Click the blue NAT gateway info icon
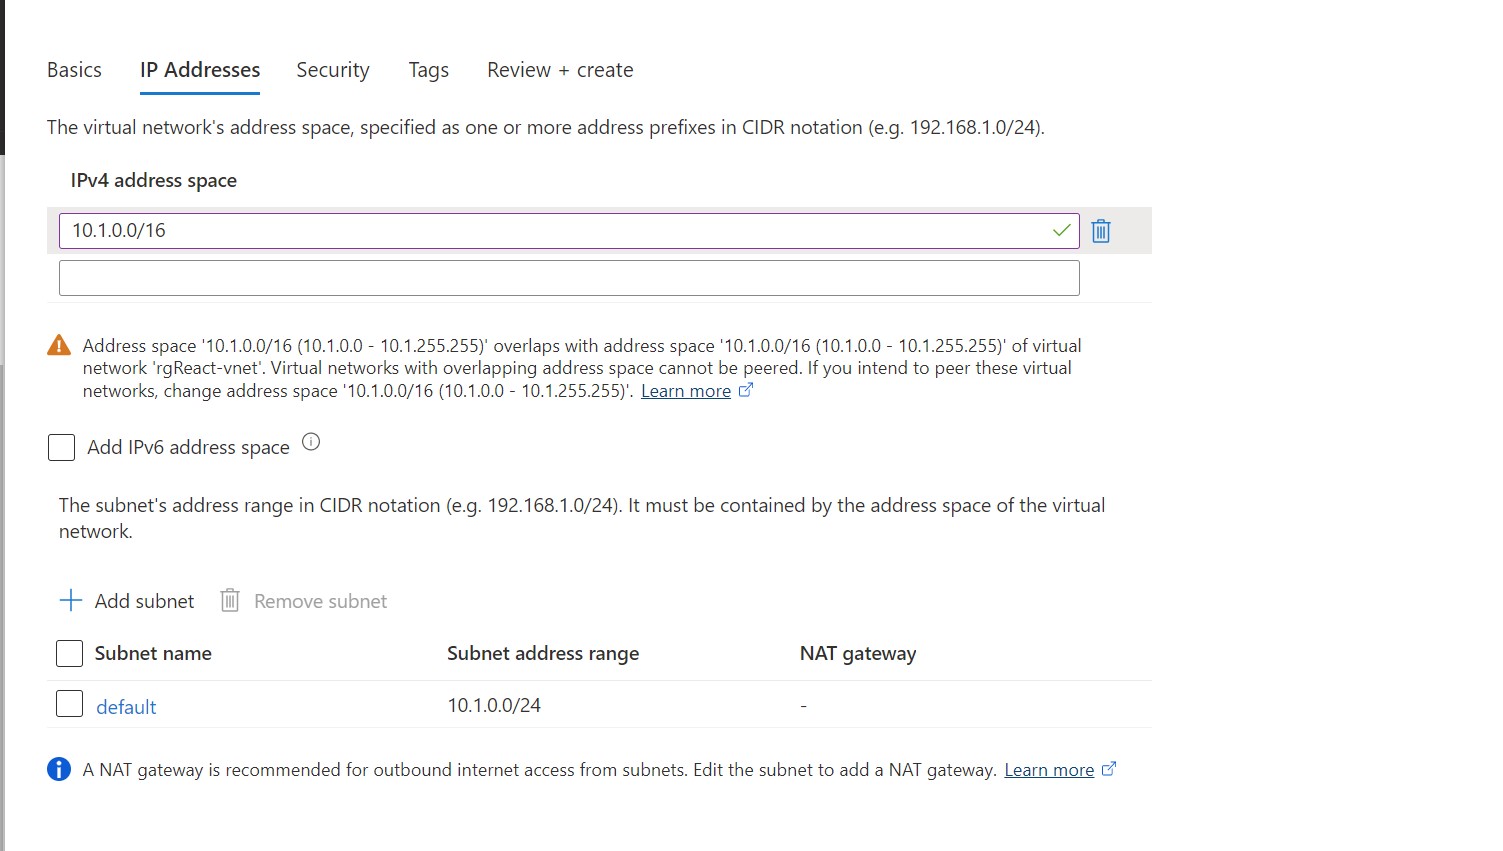This screenshot has height=851, width=1503. point(59,769)
